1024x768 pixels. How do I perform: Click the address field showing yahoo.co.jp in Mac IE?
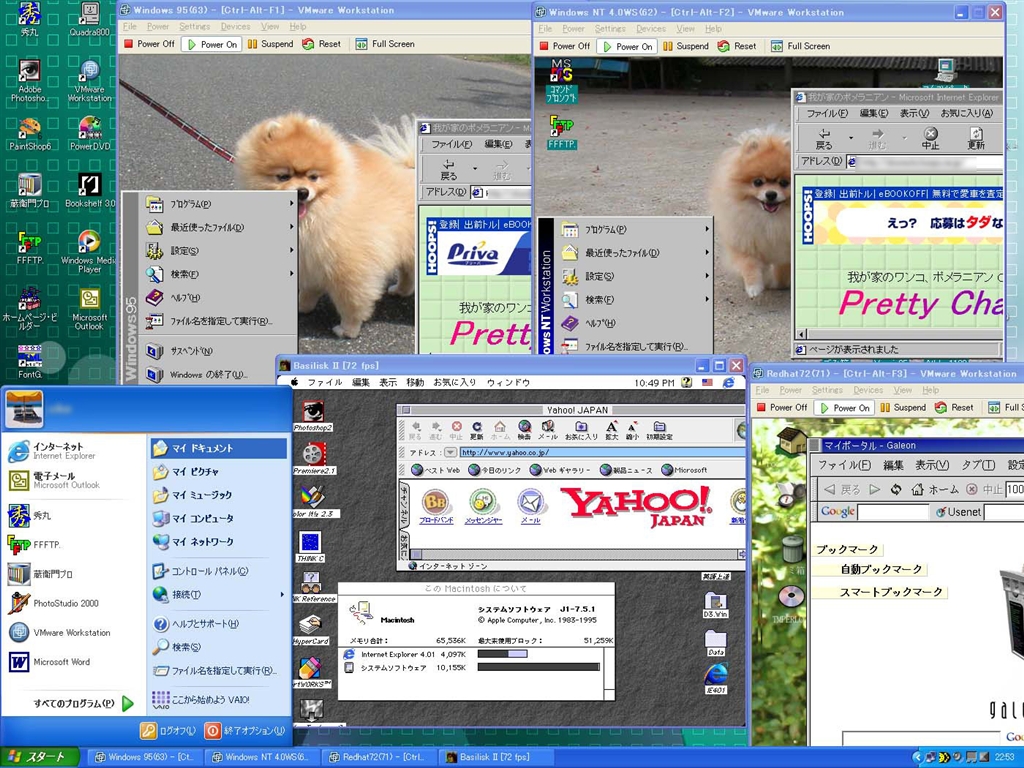click(601, 452)
